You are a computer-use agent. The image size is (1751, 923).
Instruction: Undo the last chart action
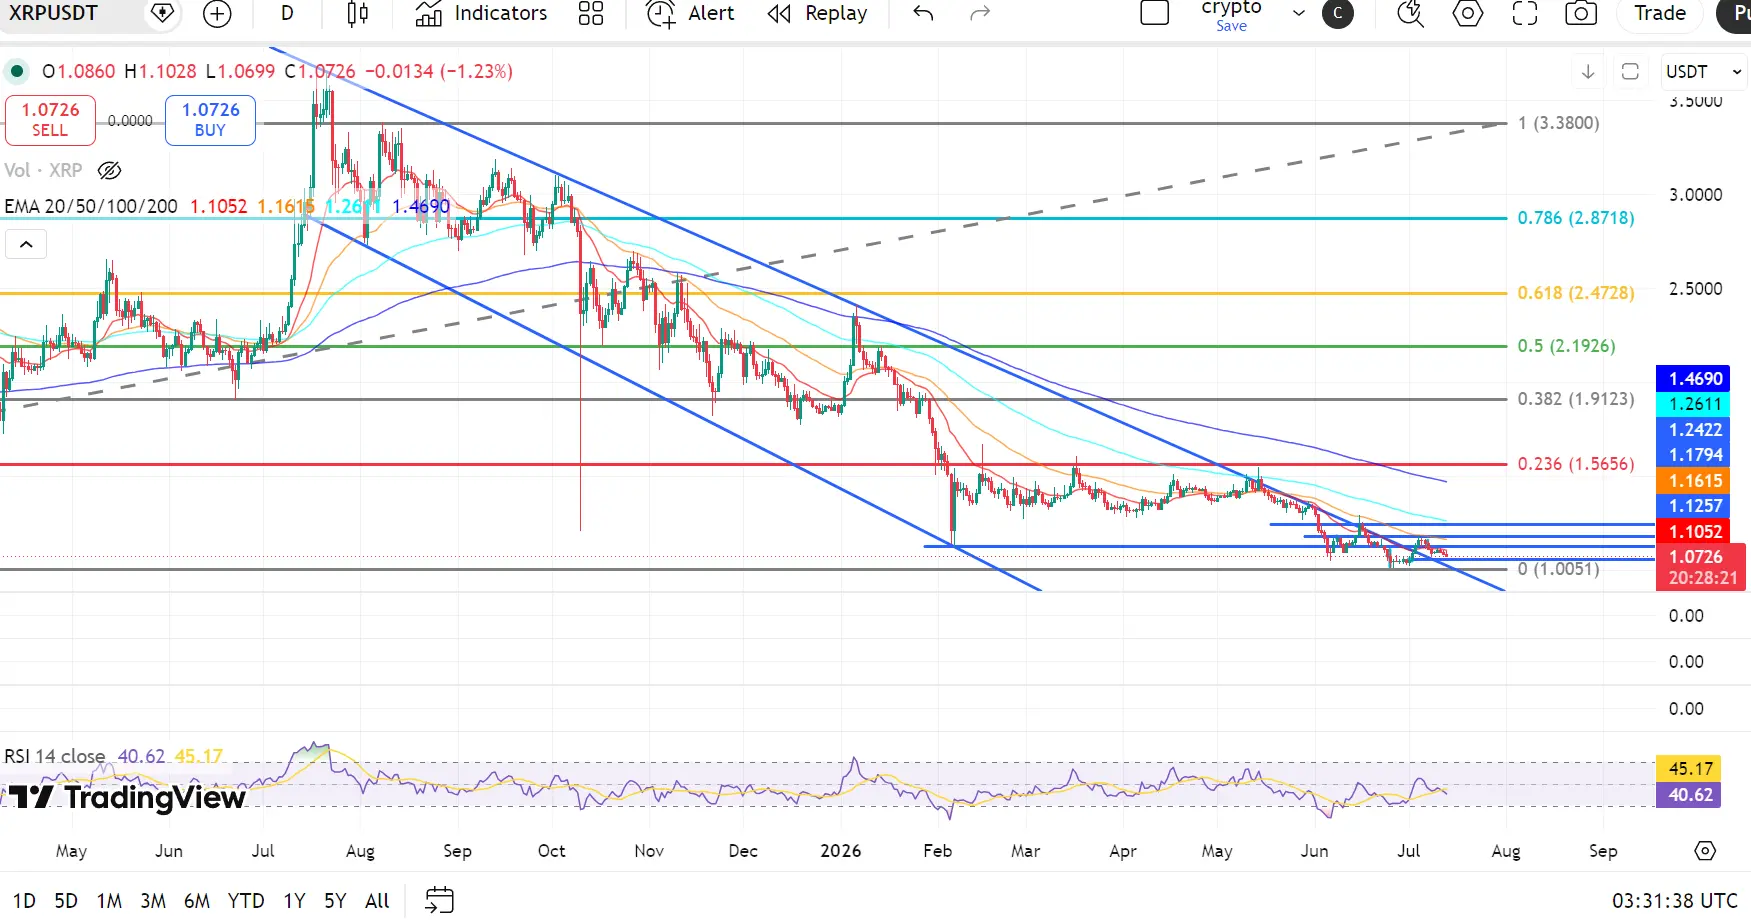[x=923, y=13]
